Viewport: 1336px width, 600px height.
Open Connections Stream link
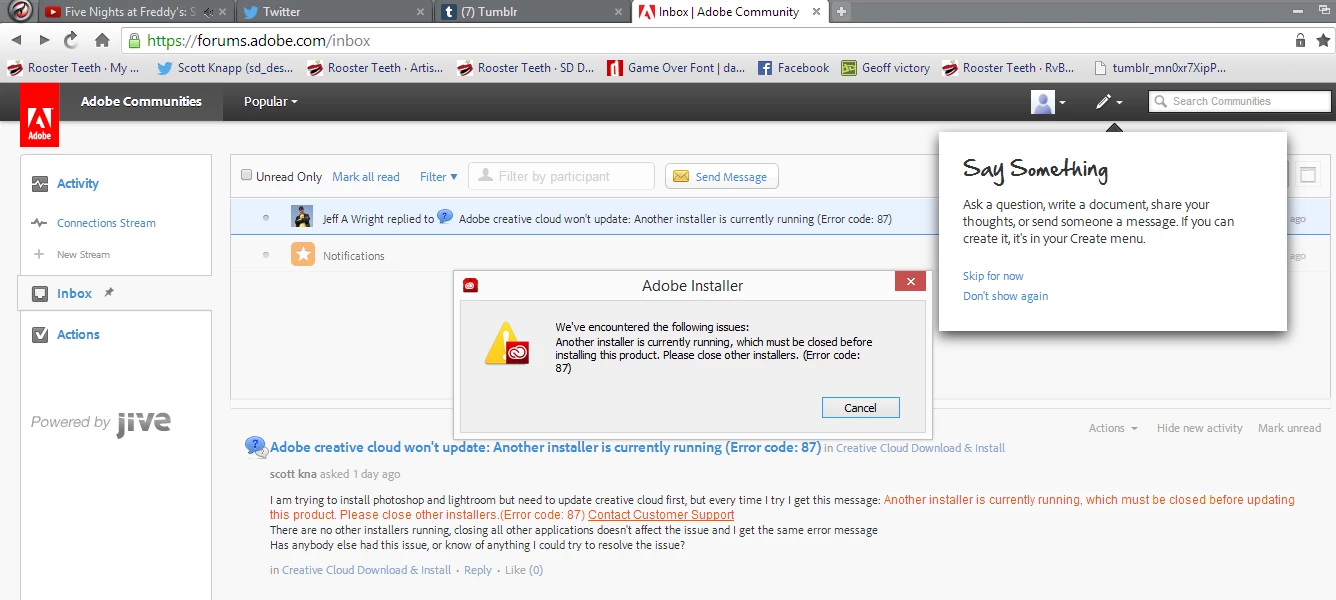(x=106, y=223)
